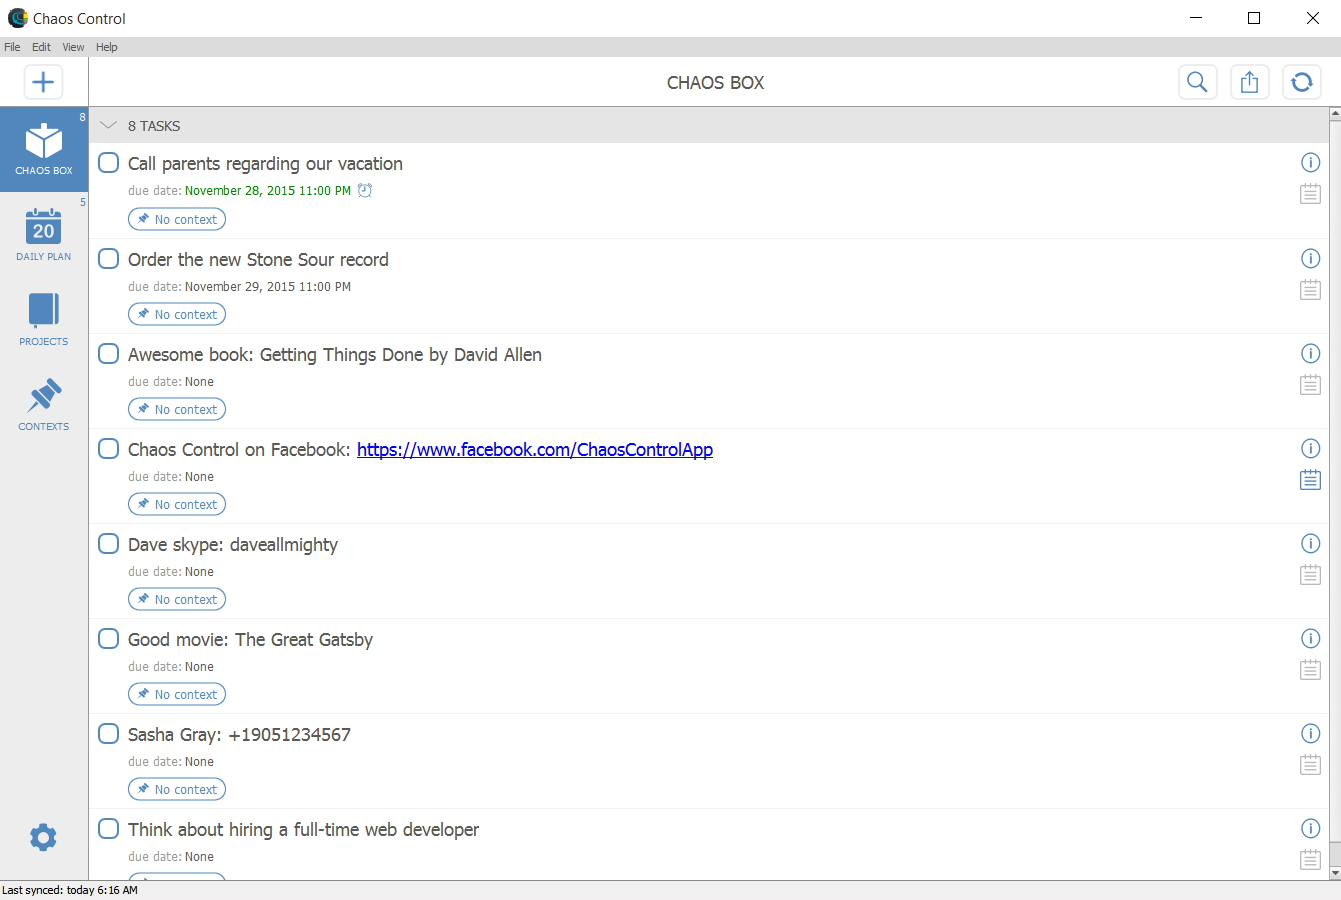Viewport: 1341px width, 900px height.
Task: Select context for Dave skype task
Action: click(177, 599)
